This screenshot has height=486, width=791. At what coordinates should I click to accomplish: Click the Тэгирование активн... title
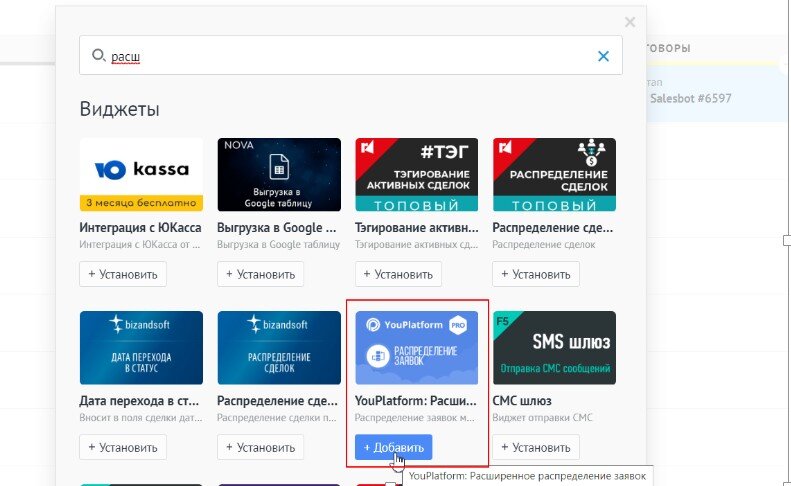417,228
